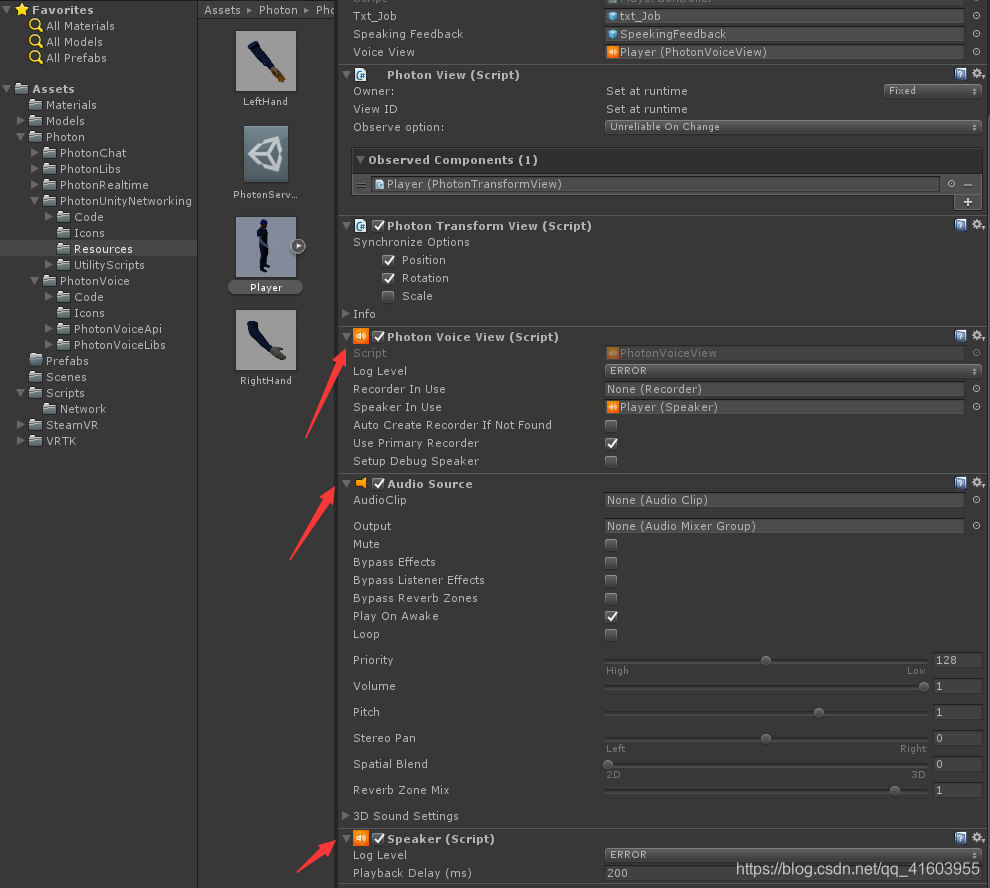Open gear menu for Speaker script
This screenshot has width=990, height=888.
(978, 838)
